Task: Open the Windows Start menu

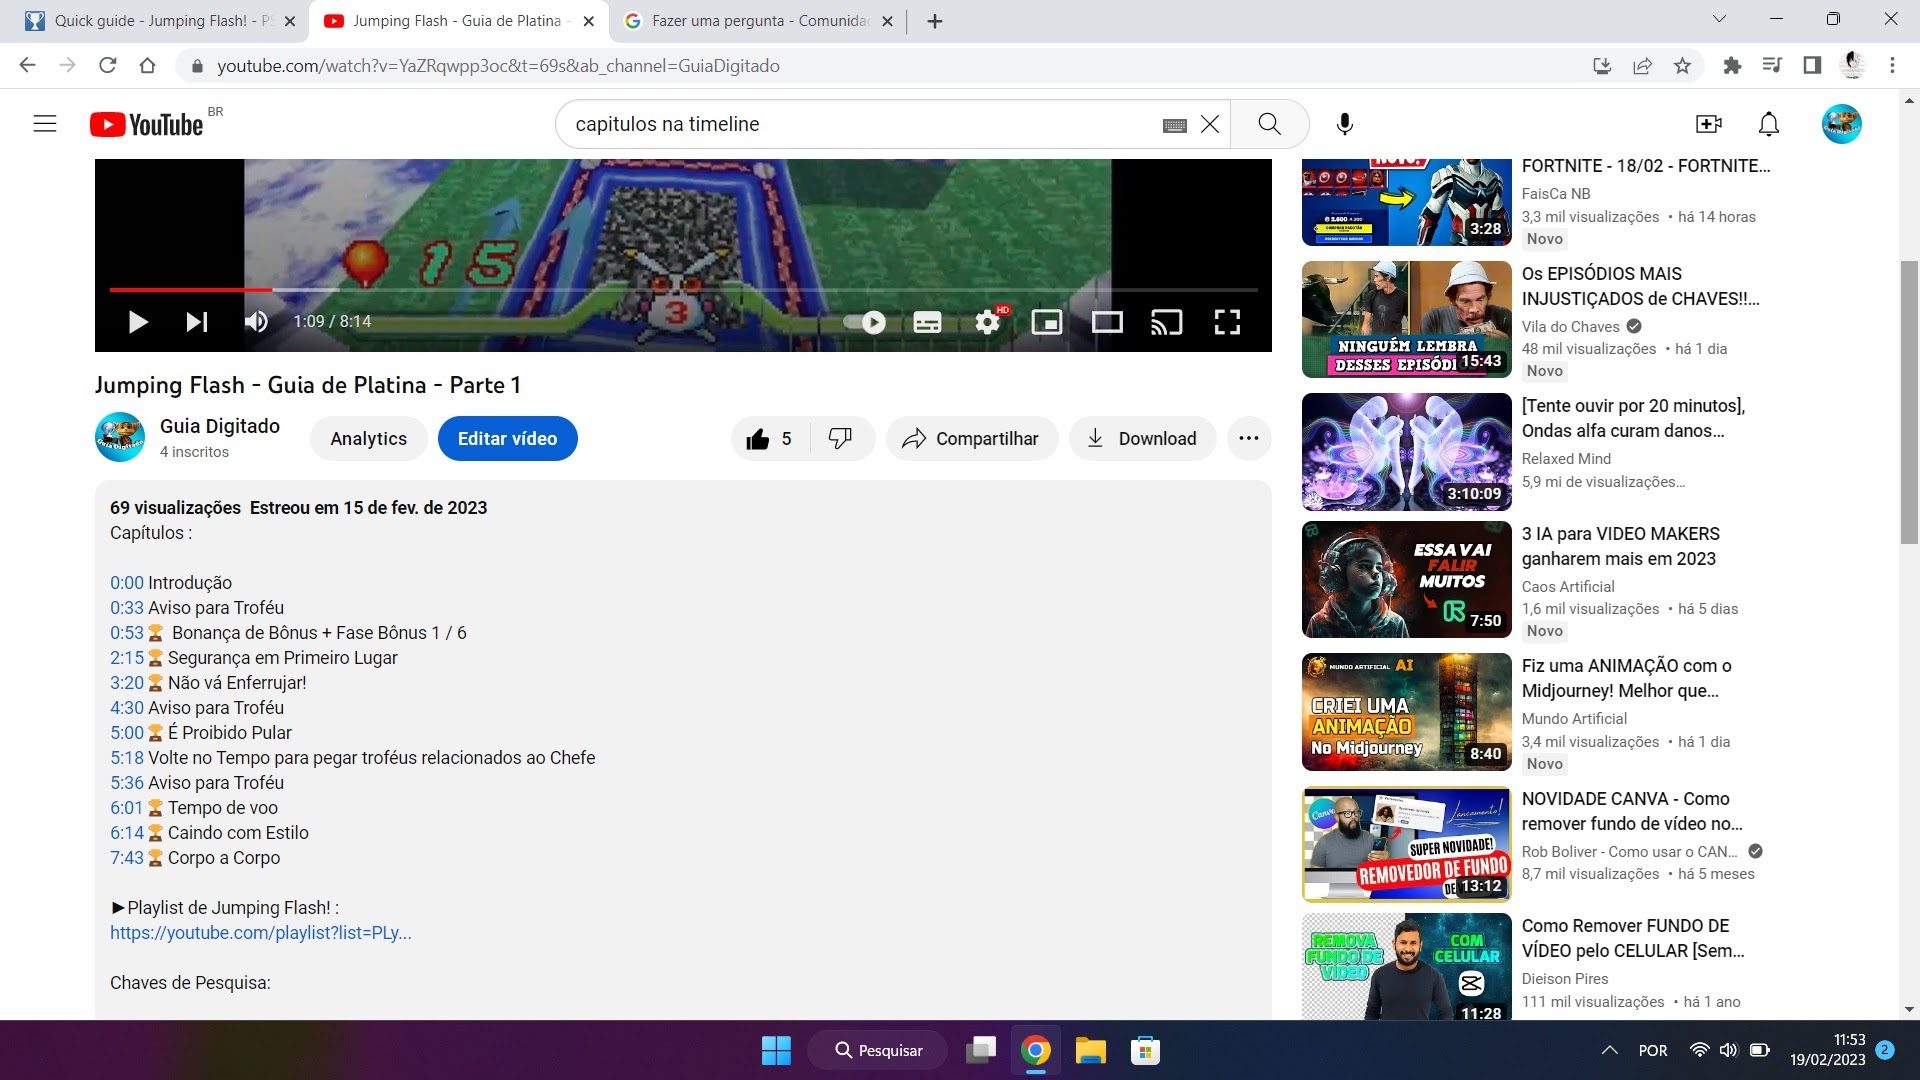Action: (776, 1050)
